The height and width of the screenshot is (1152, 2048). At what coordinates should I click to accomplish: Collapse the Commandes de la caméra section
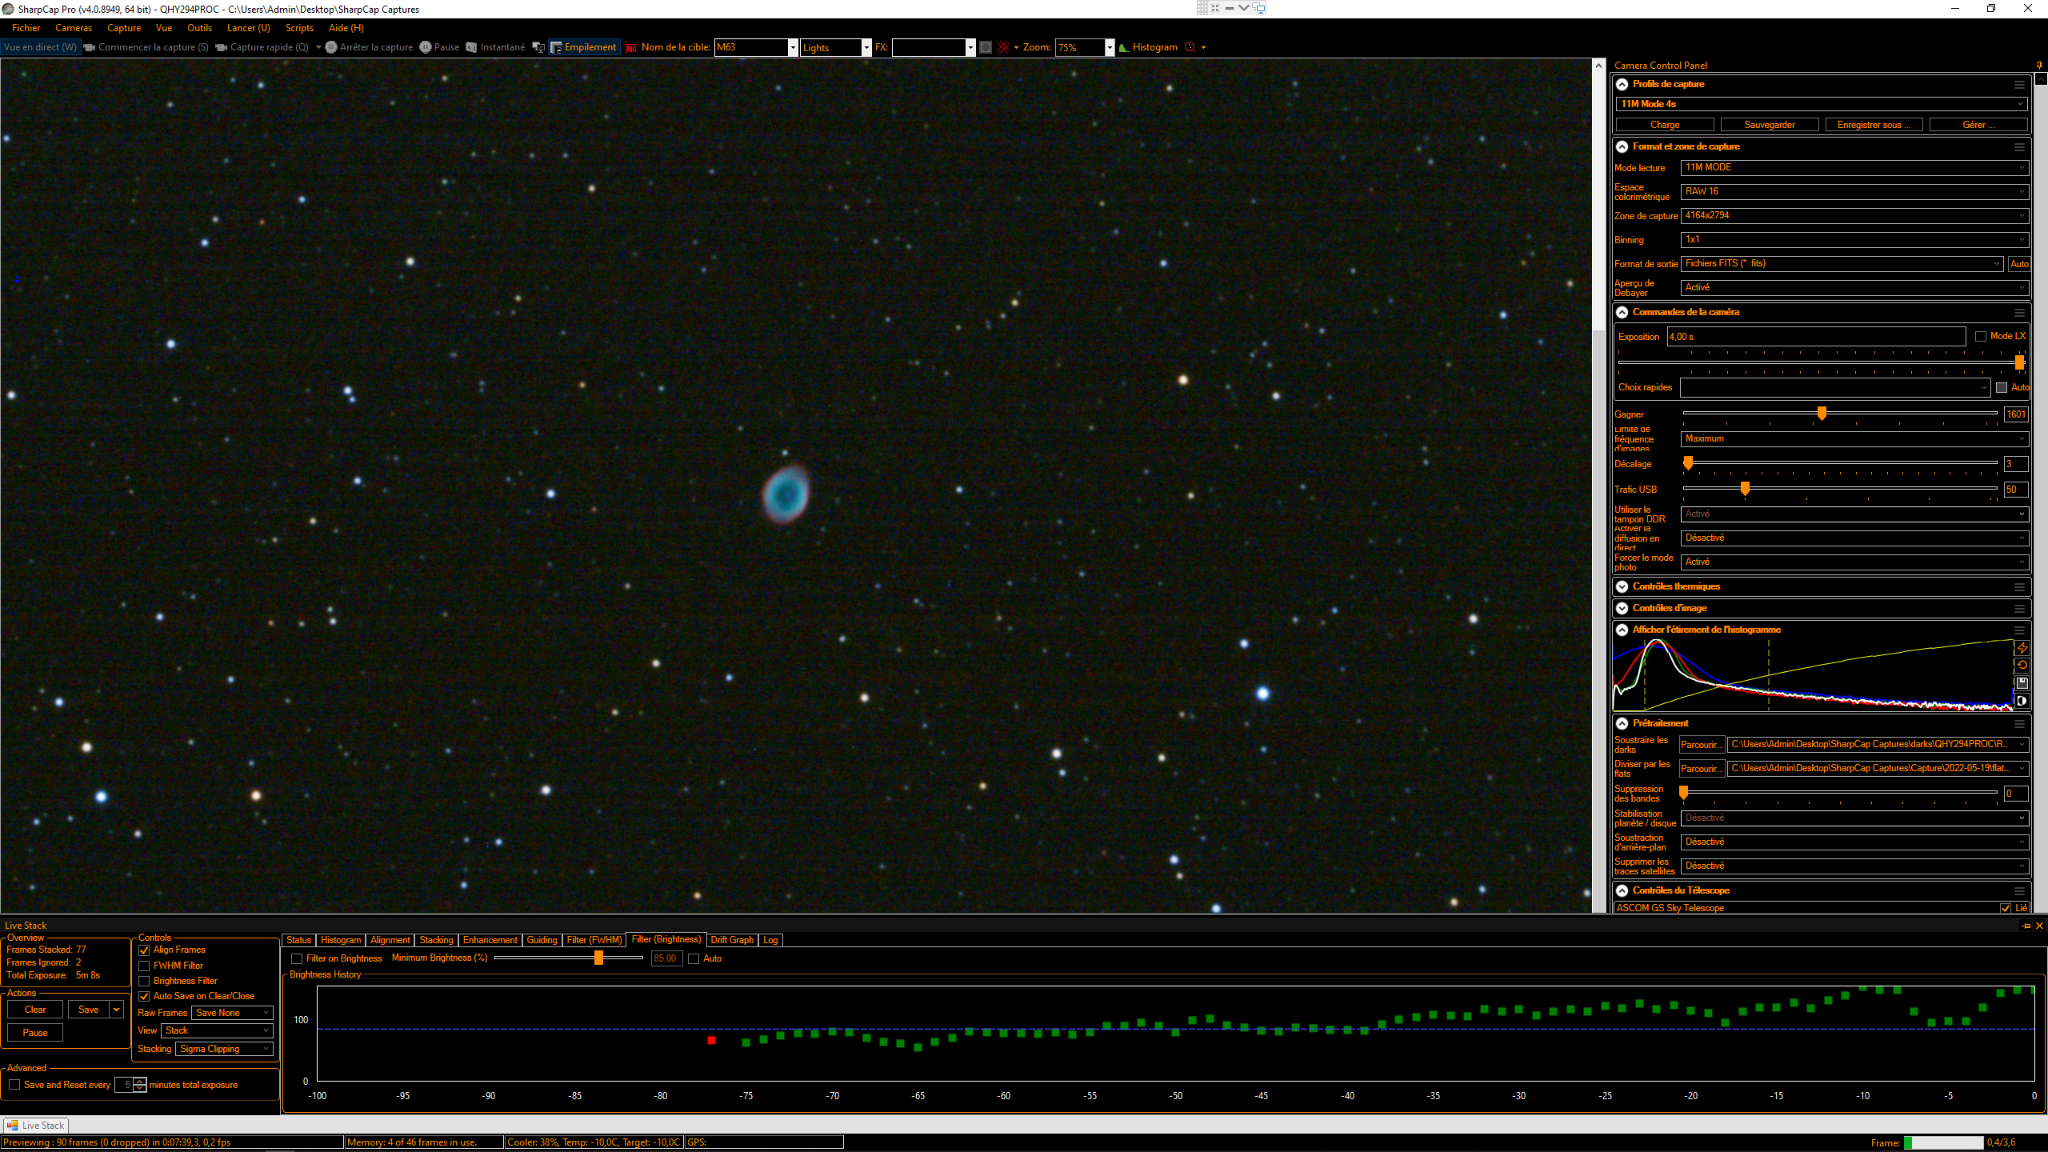coord(1622,312)
